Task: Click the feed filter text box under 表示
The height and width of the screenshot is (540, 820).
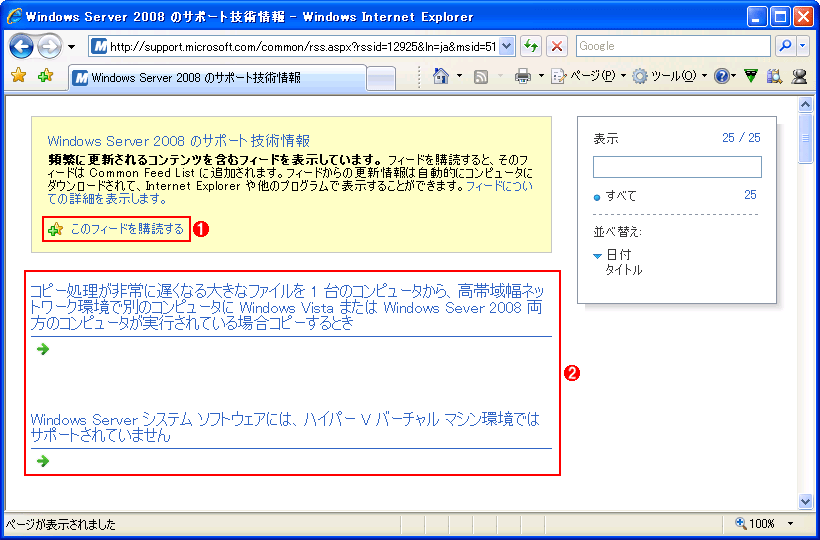Action: coord(677,167)
